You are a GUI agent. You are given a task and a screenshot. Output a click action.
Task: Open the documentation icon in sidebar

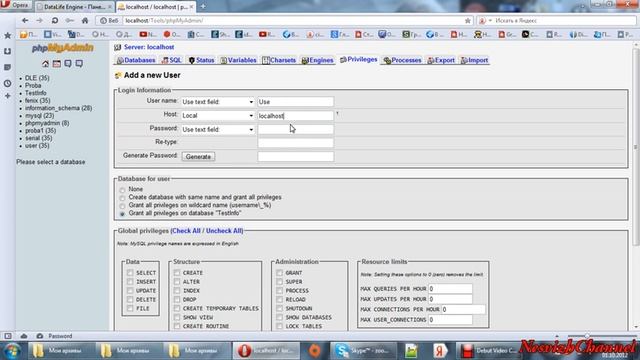tap(79, 64)
